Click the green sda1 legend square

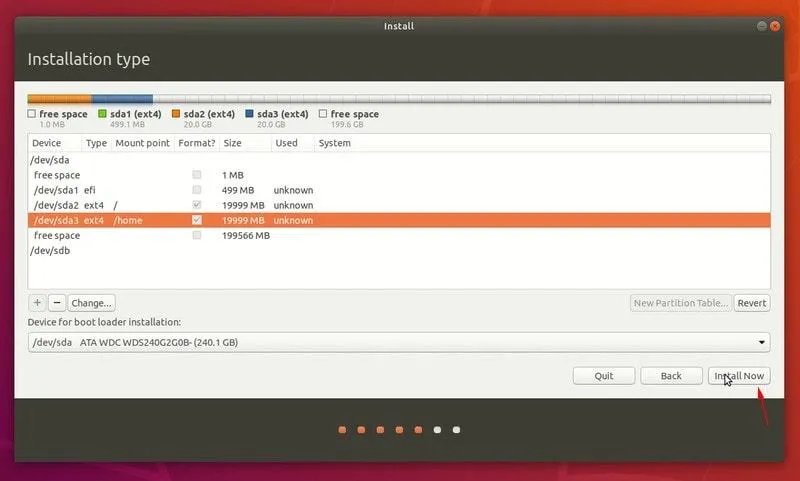click(101, 114)
